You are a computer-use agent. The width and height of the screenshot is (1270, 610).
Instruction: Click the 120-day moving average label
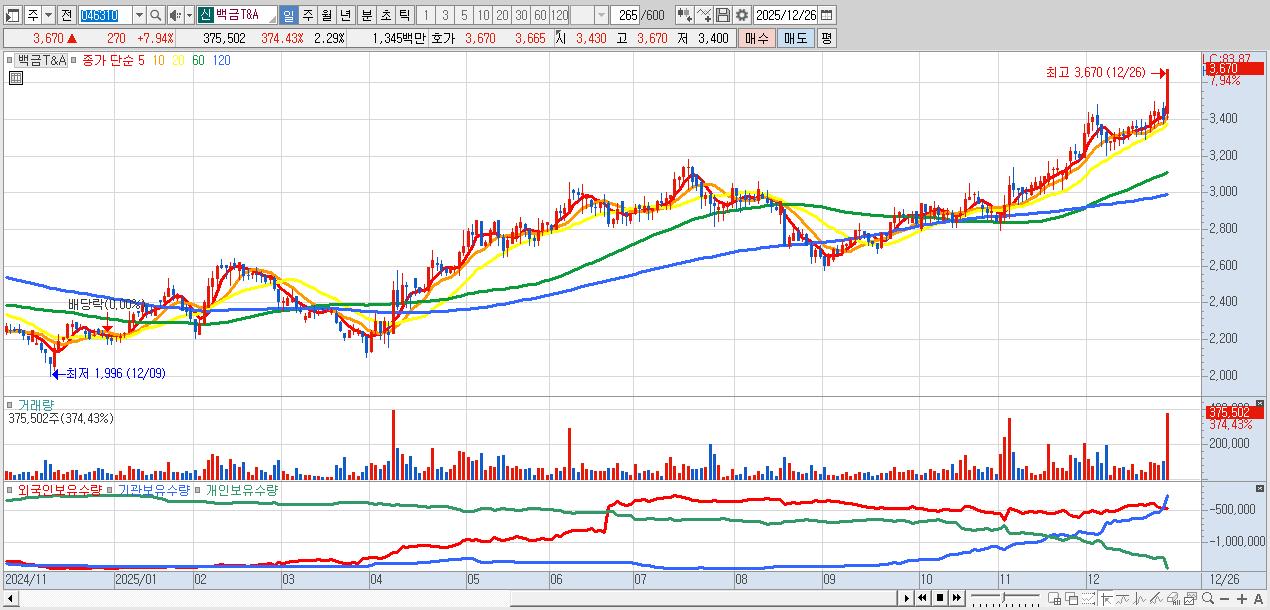[x=222, y=60]
